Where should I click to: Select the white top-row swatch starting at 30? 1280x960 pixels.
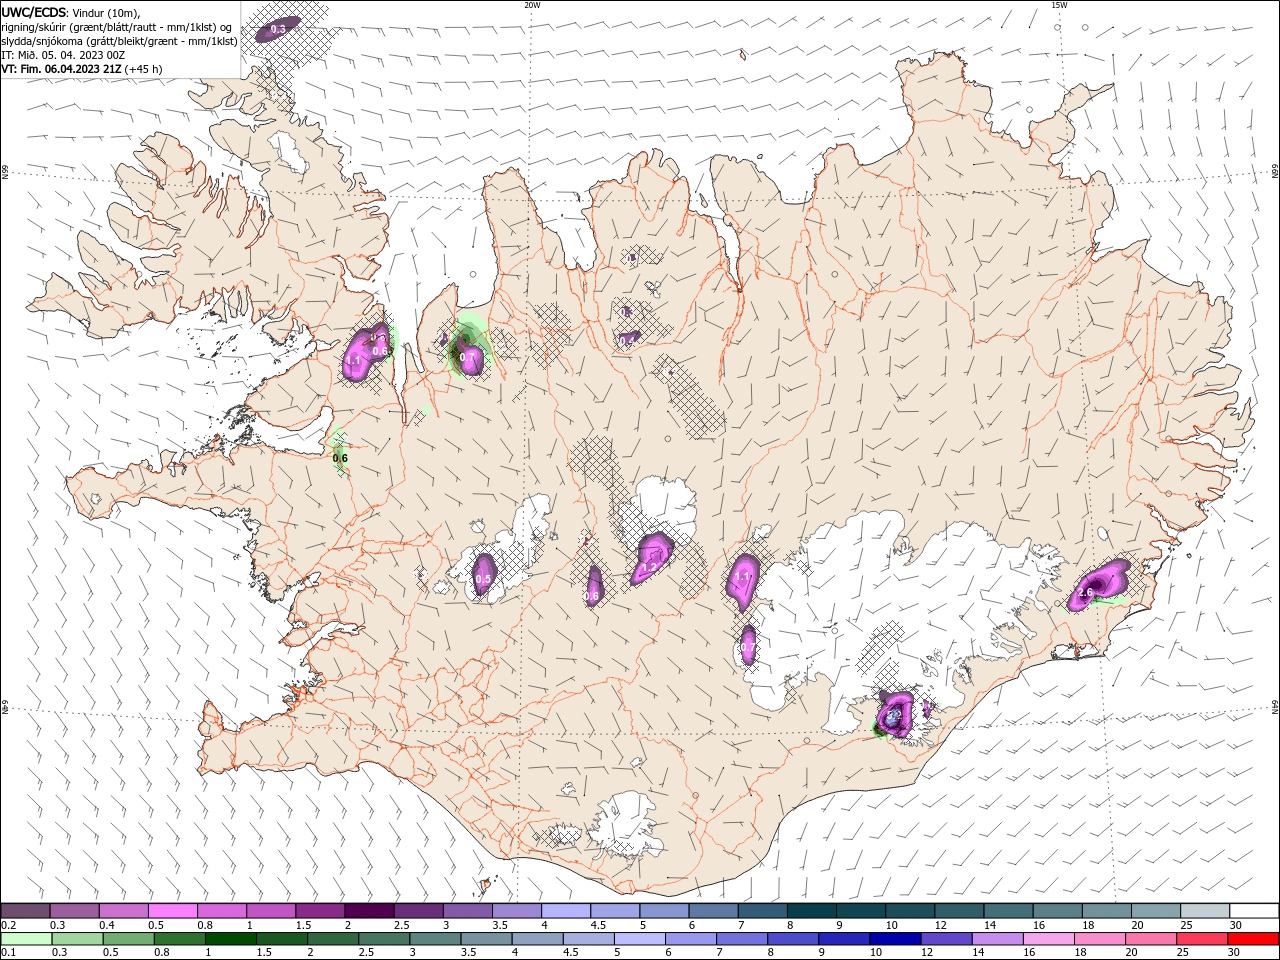click(x=1254, y=911)
